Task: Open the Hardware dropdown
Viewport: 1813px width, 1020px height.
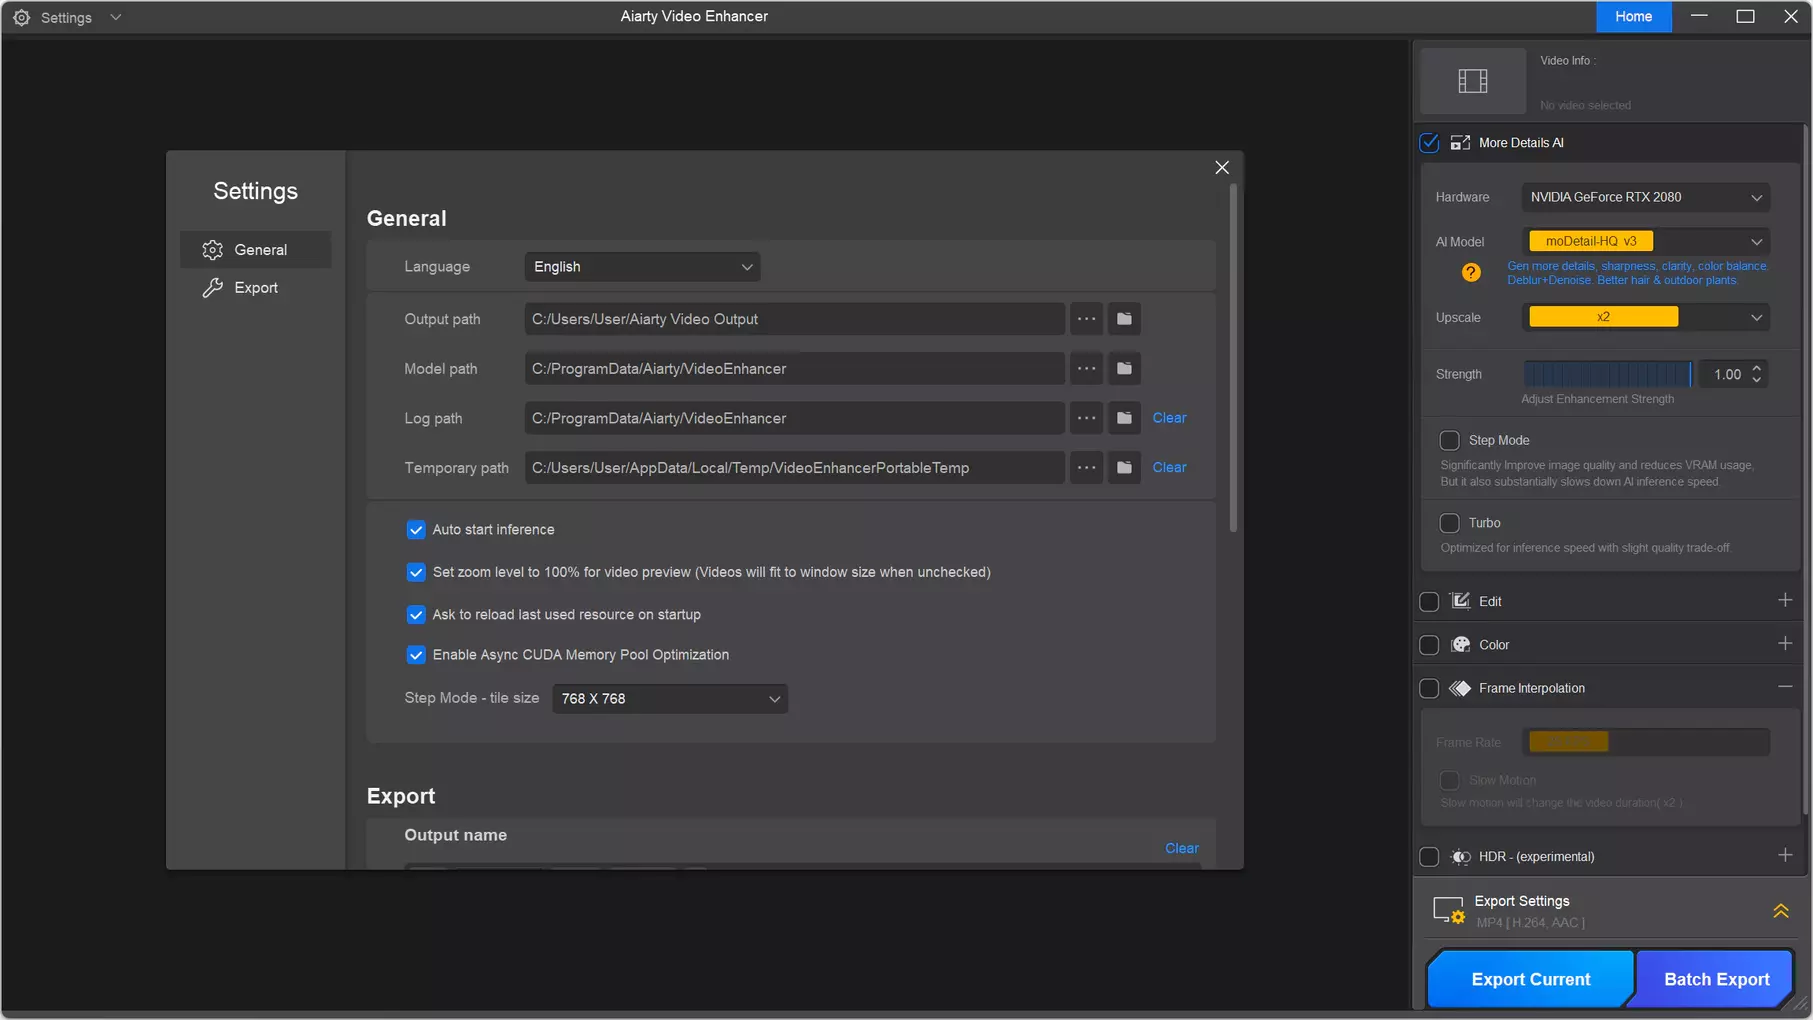Action: coord(1645,198)
